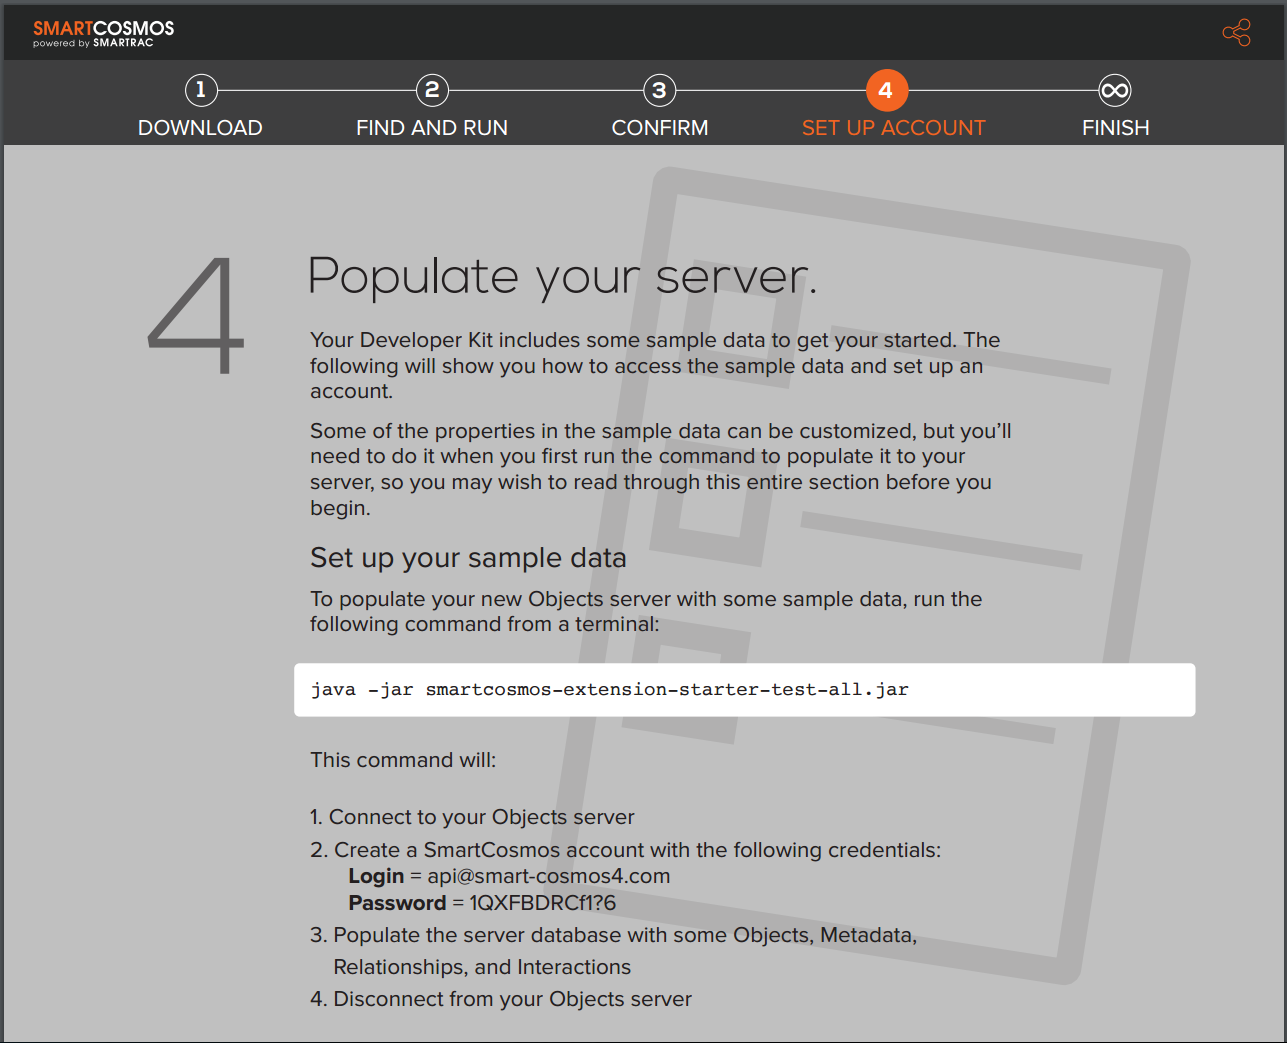This screenshot has width=1287, height=1043.
Task: Select the SET UP ACCOUNT step
Action: point(894,128)
